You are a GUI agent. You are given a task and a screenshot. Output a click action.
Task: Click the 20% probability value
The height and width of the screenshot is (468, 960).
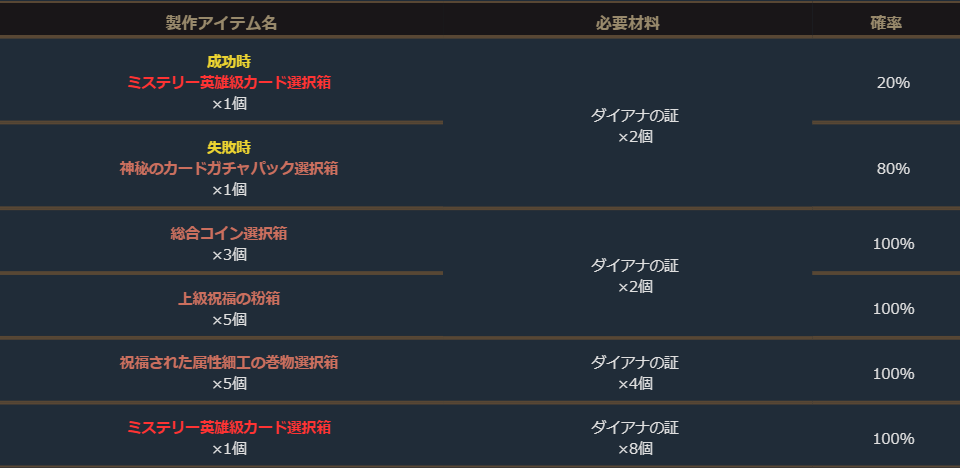(893, 83)
